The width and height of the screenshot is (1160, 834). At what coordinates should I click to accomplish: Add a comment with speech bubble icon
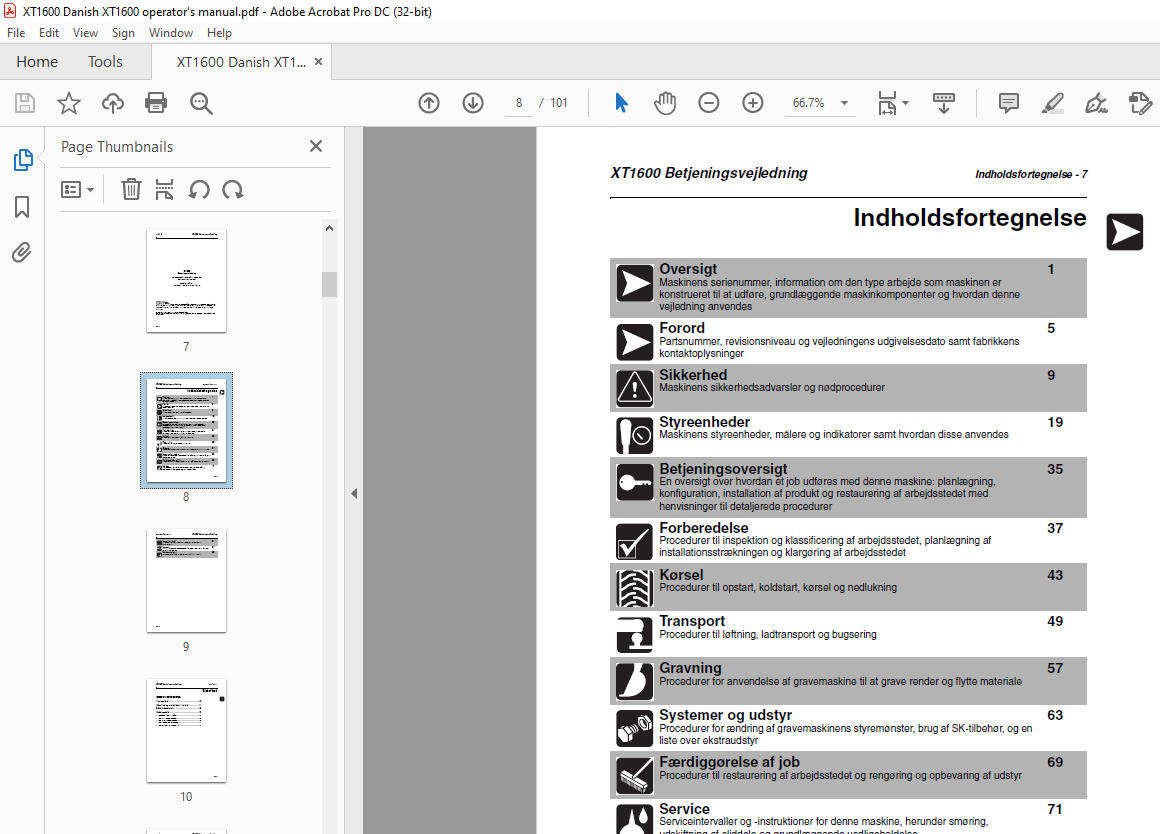1008,103
